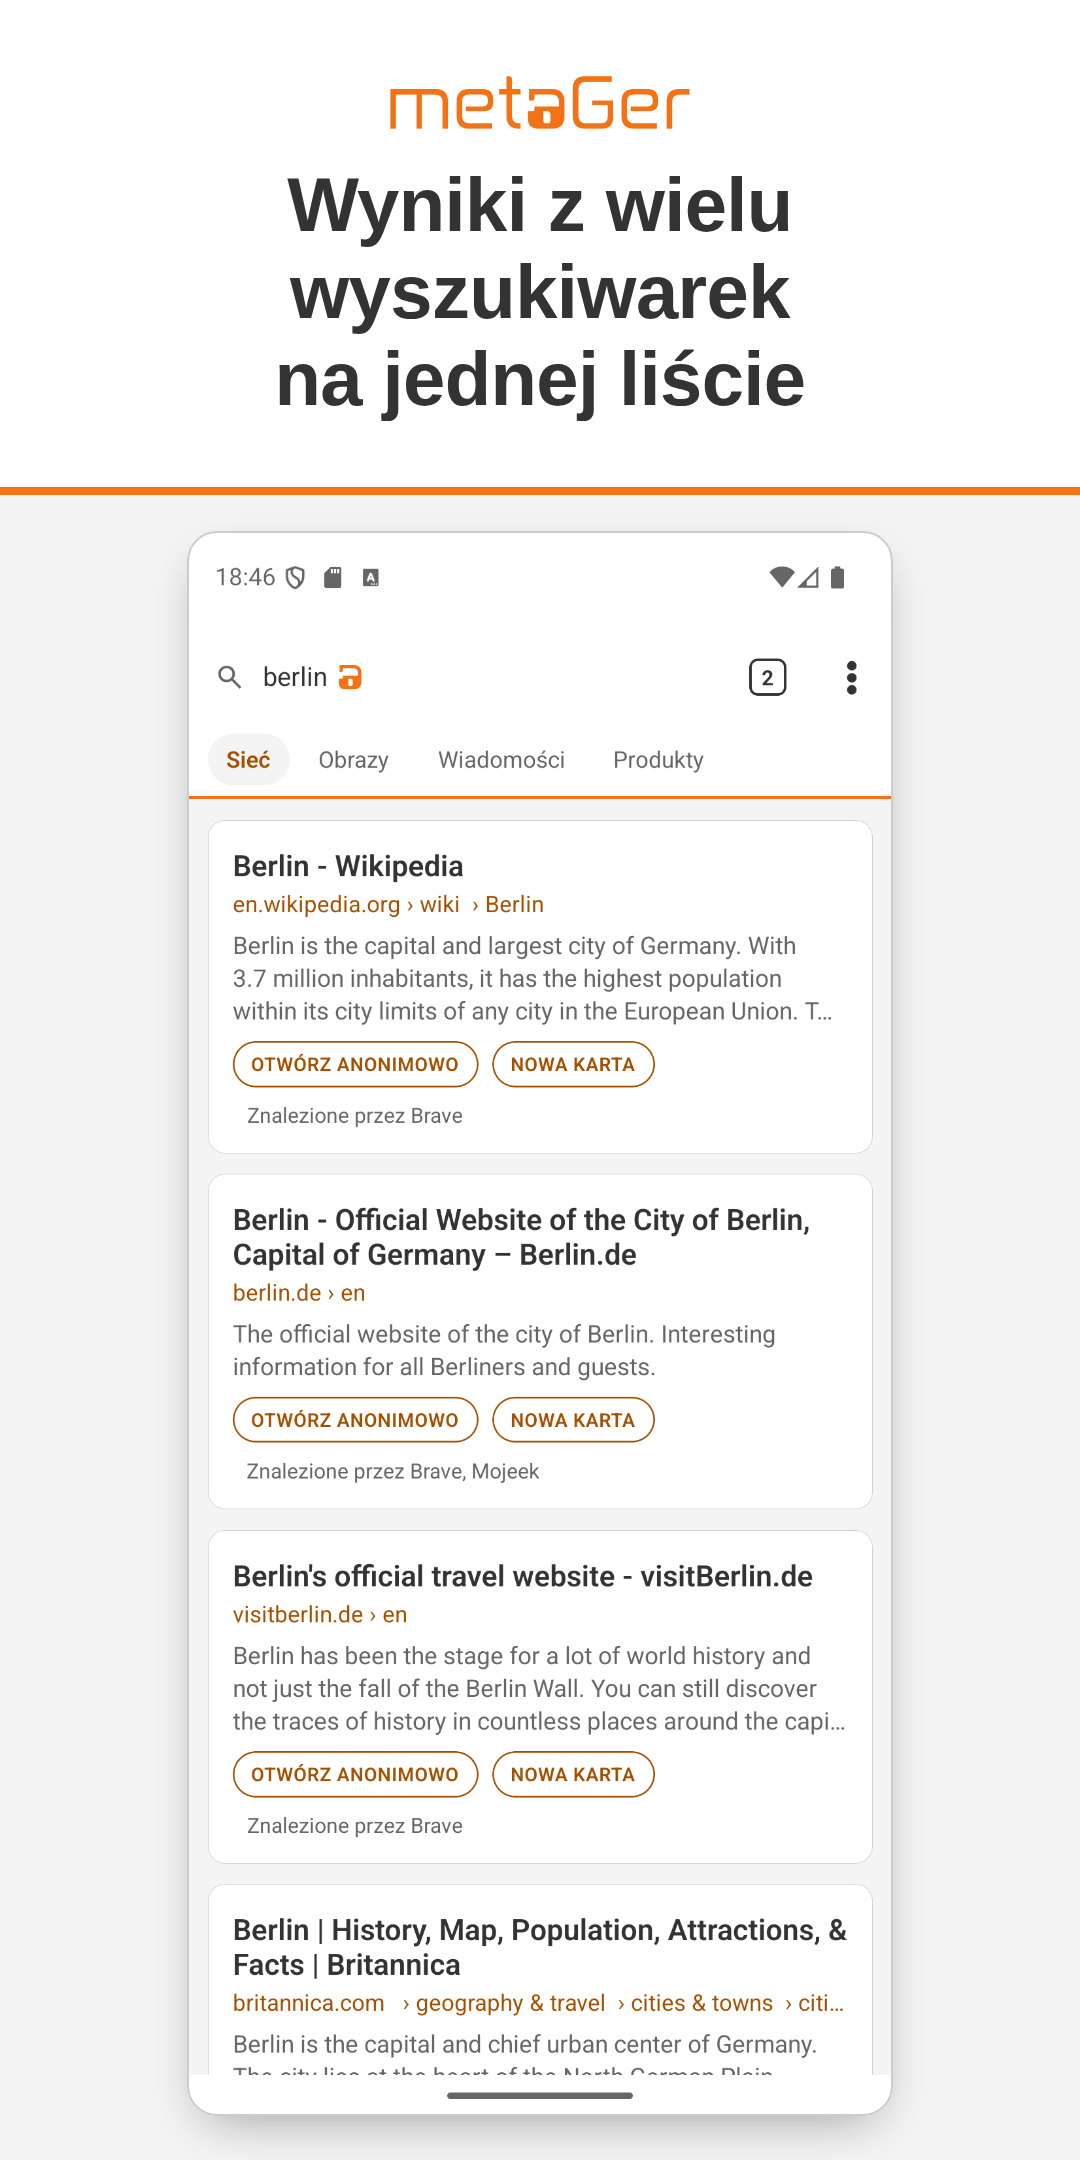
Task: Open the three-dot overflow menu
Action: [851, 677]
